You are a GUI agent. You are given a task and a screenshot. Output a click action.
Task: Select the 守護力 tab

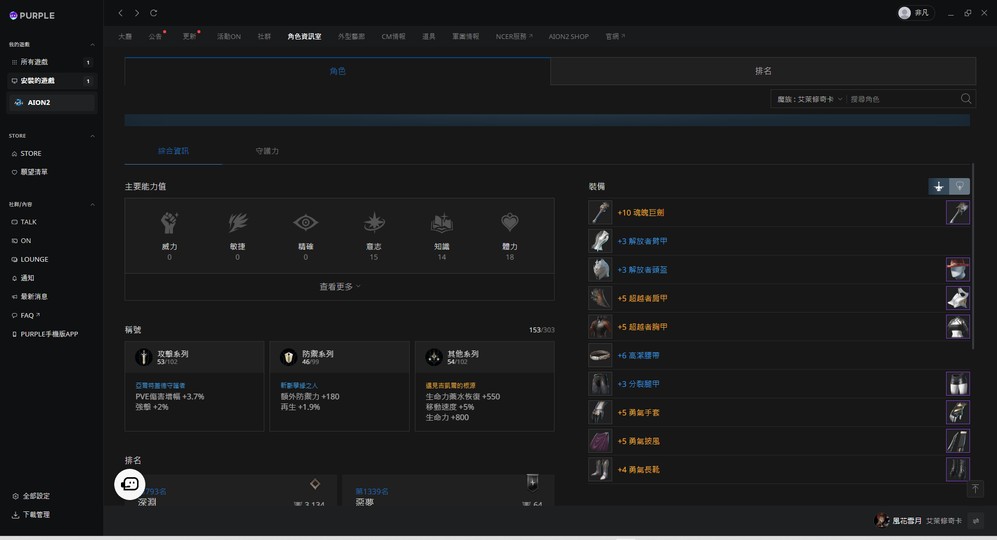(267, 151)
